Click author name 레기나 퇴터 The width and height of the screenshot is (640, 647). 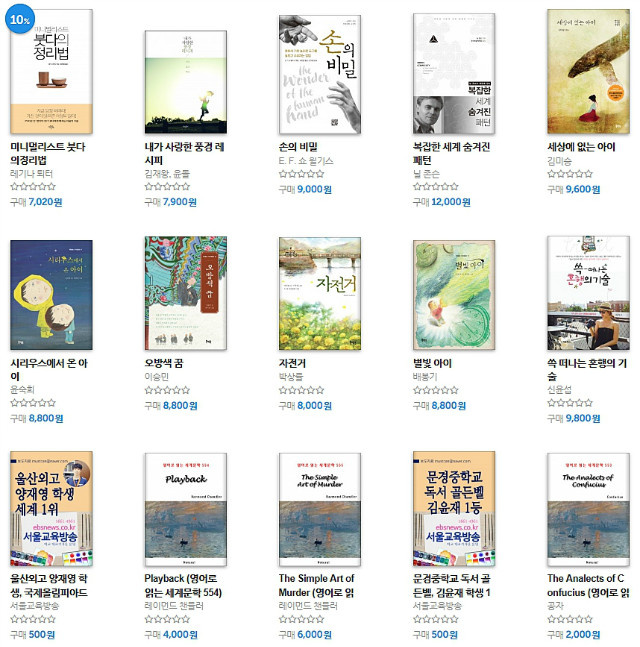[x=31, y=174]
